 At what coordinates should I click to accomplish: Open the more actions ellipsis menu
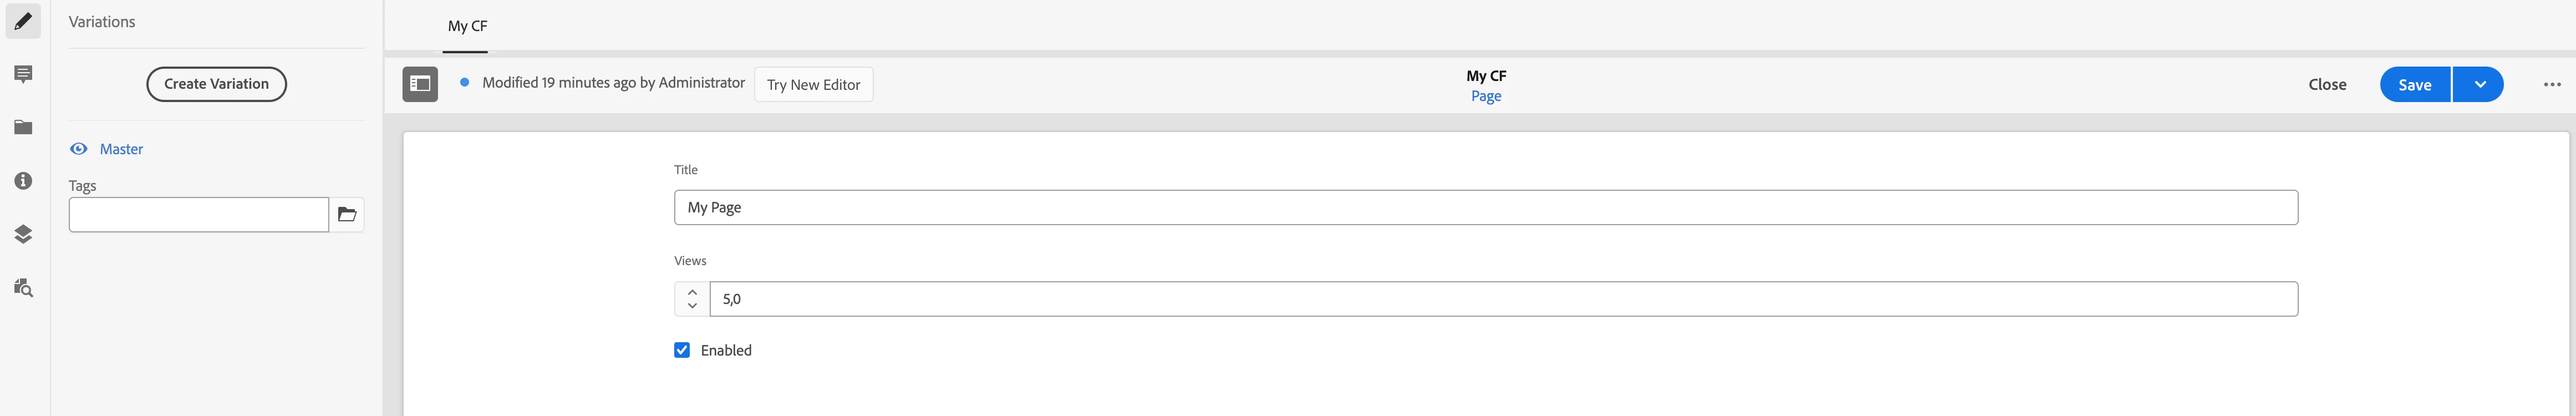tap(2552, 84)
